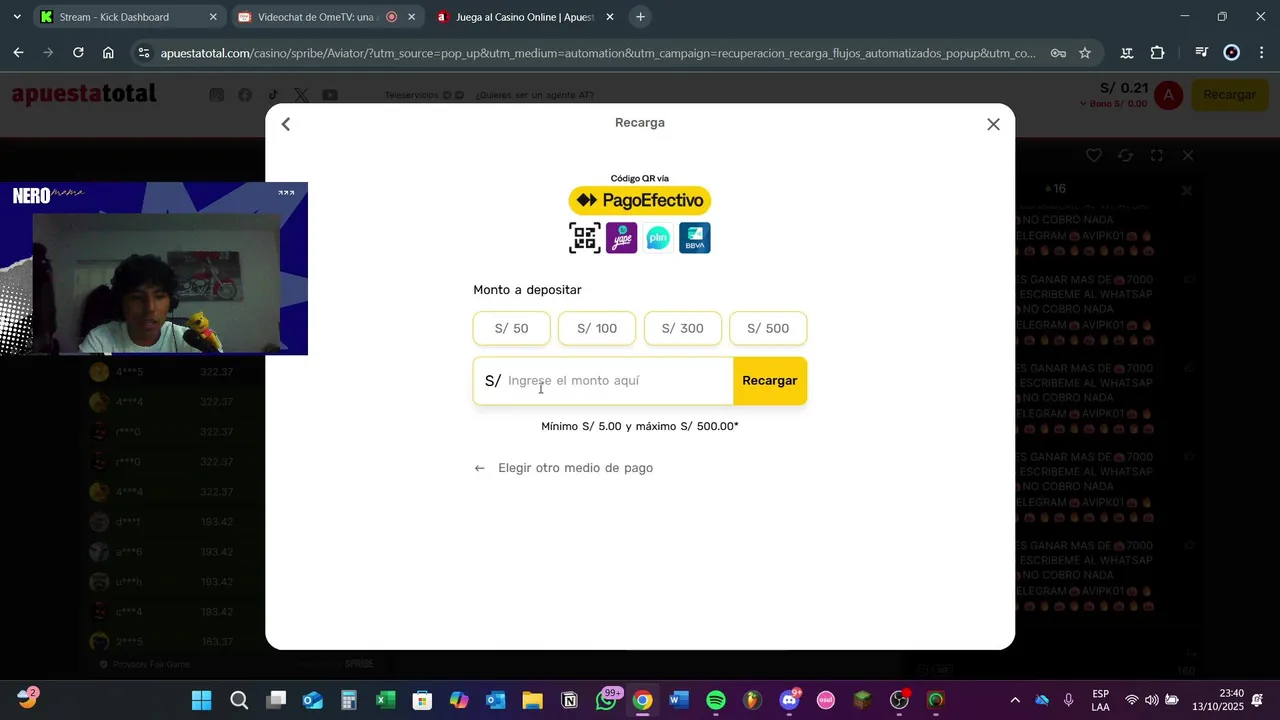This screenshot has width=1280, height=720.
Task: Open browser extensions menu
Action: [x=1158, y=53]
